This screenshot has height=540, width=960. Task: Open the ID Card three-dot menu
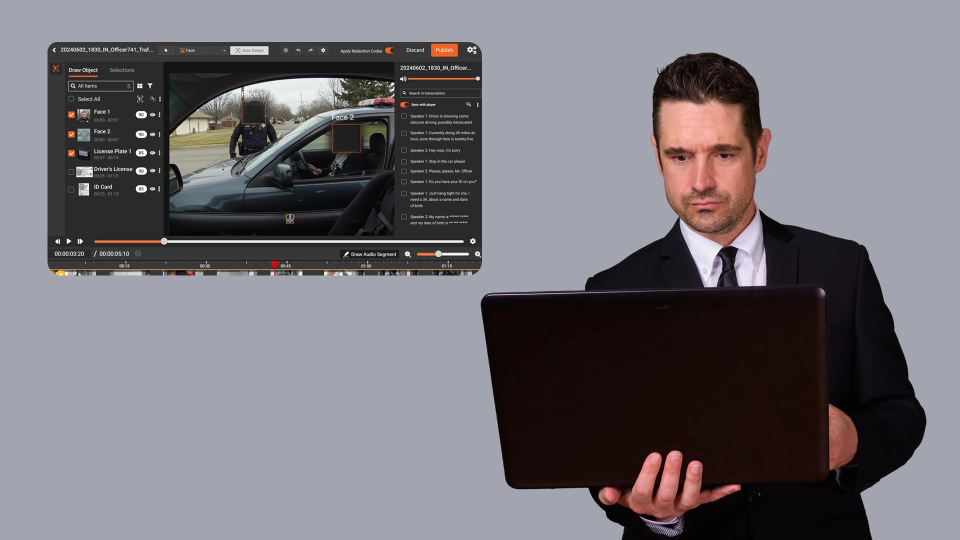coord(160,189)
